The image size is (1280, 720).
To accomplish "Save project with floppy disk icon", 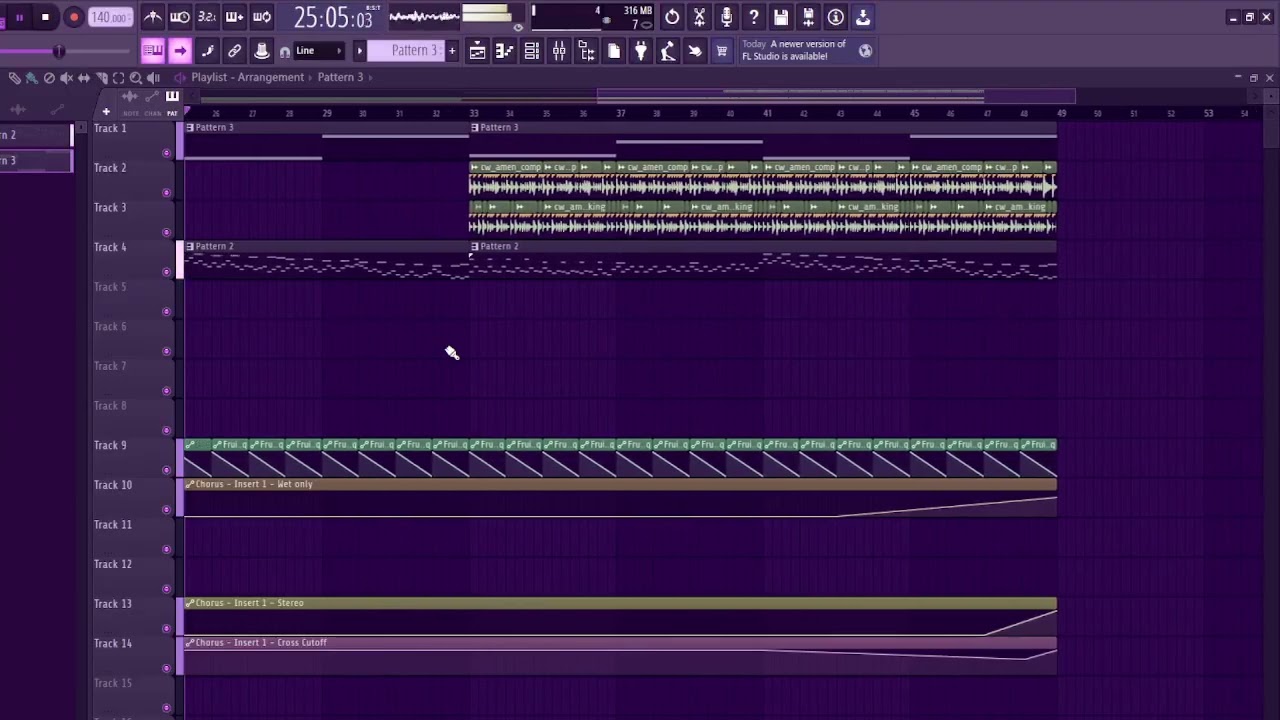I will click(781, 17).
